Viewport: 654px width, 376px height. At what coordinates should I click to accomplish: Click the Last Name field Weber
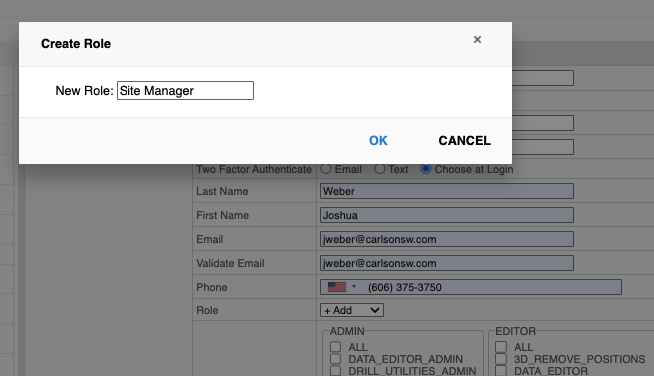tap(447, 191)
